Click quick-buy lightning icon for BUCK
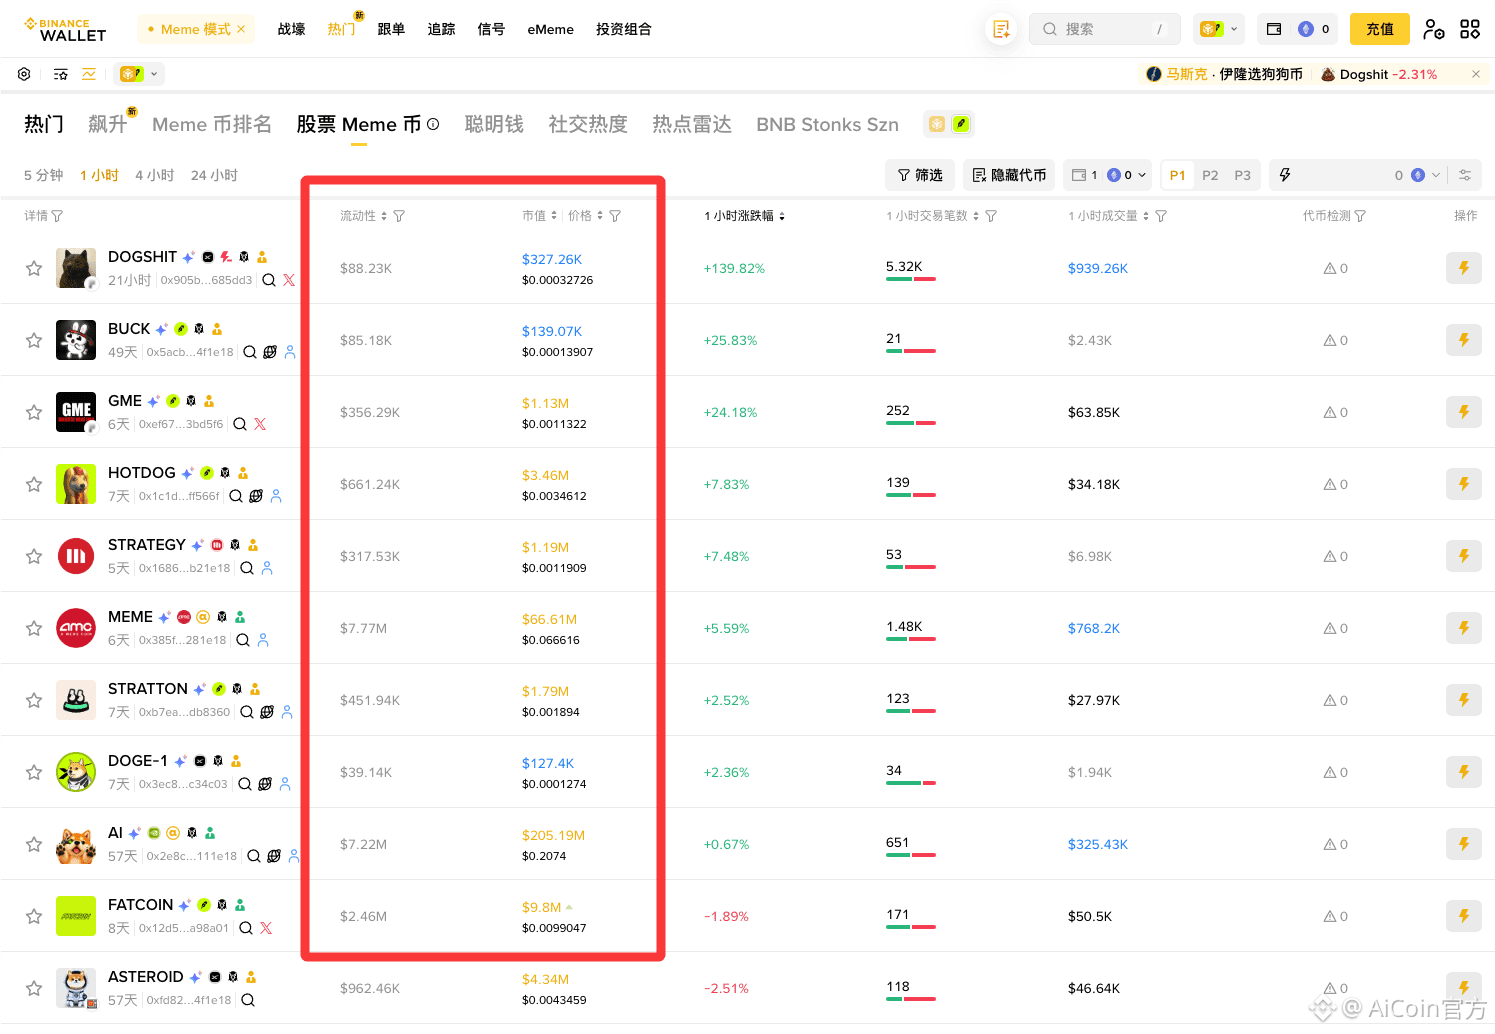Screen dimensions: 1495x1034 [1464, 340]
